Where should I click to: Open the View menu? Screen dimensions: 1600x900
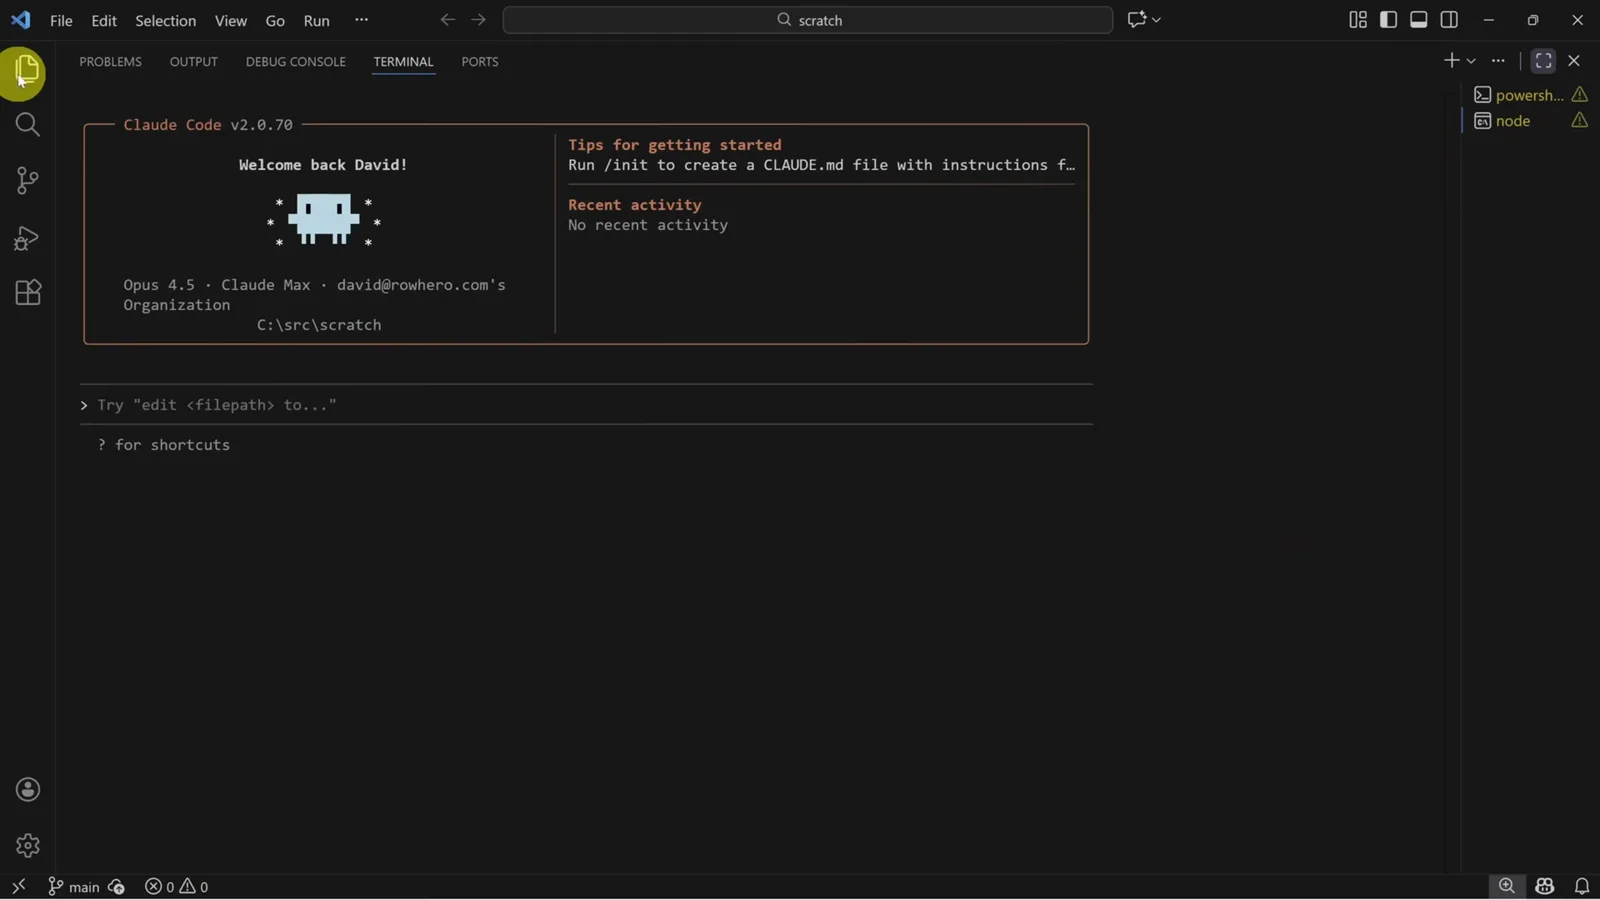click(231, 20)
